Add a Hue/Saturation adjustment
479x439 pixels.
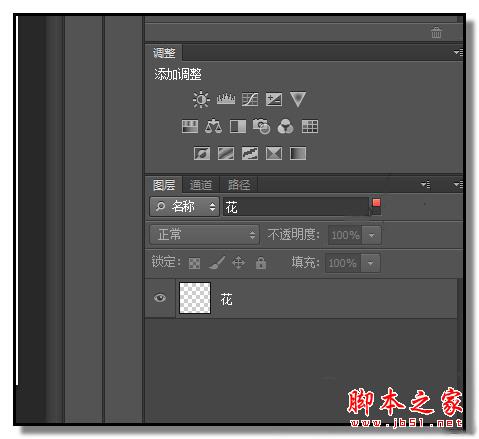click(x=190, y=127)
